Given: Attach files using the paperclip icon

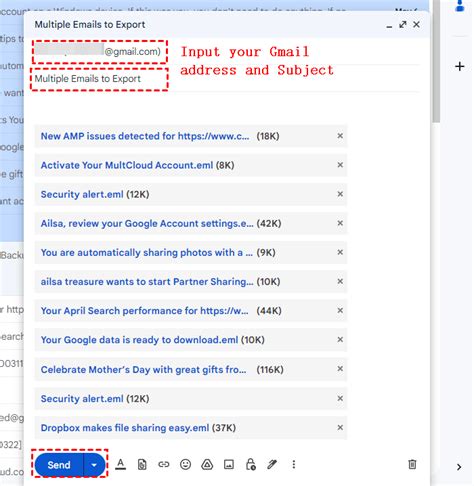Looking at the screenshot, I should pyautogui.click(x=142, y=464).
